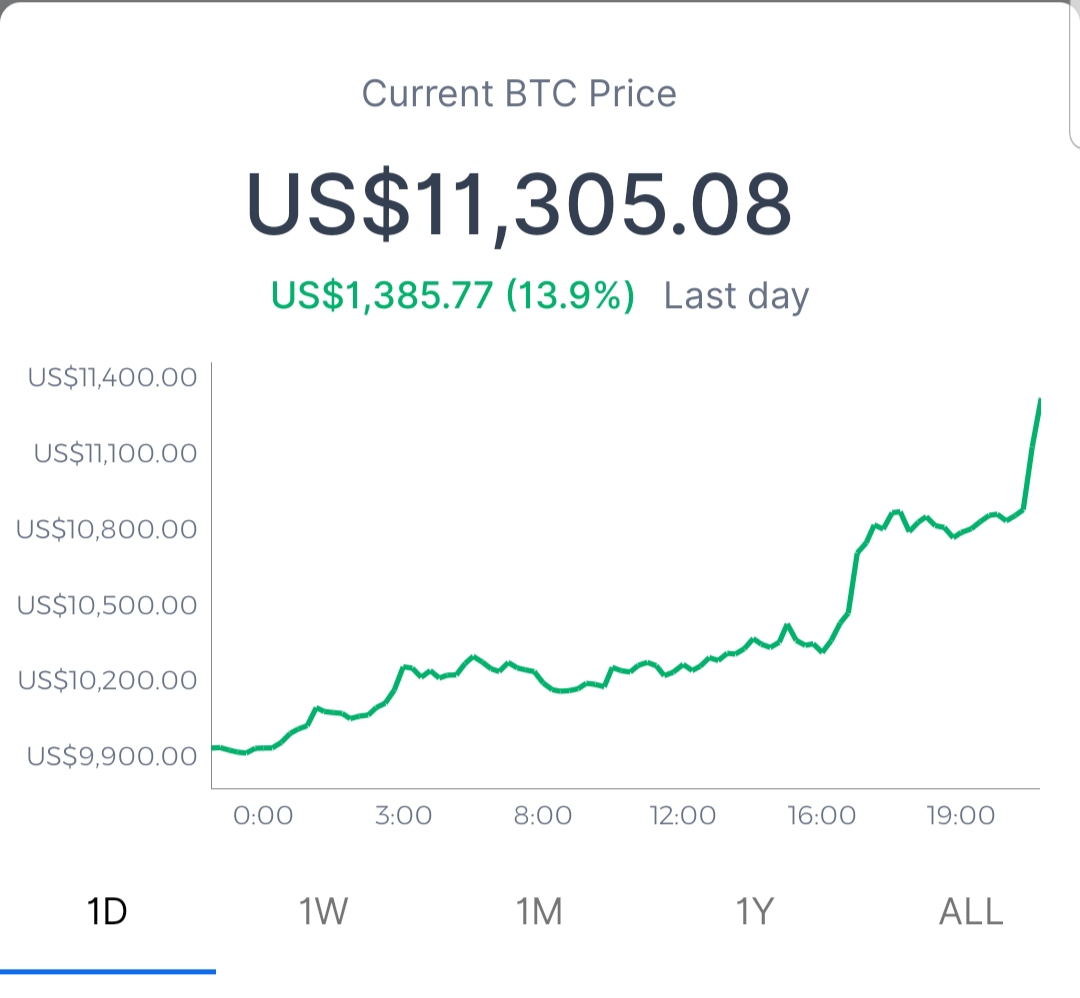The height and width of the screenshot is (998, 1080).
Task: Click the 19:00 time axis label
Action: pos(960,816)
